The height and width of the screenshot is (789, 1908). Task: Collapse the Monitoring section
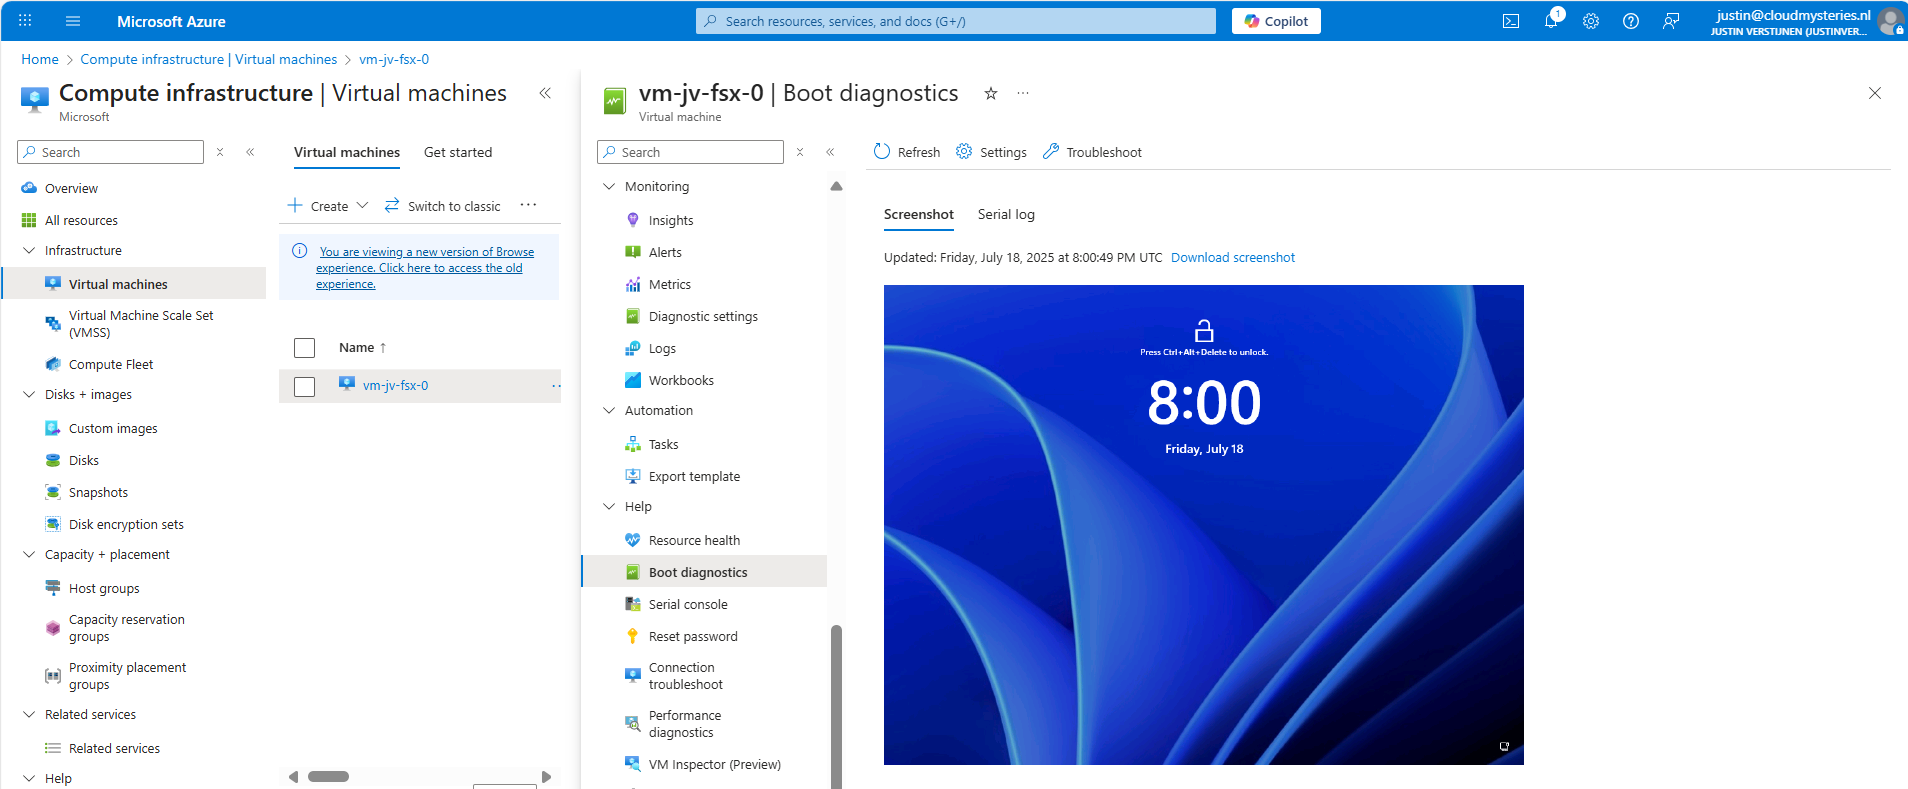tap(609, 187)
